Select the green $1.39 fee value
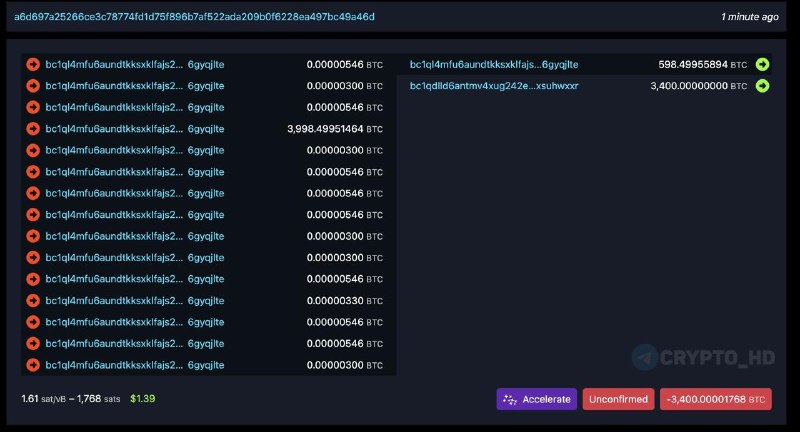800x432 pixels. click(143, 399)
